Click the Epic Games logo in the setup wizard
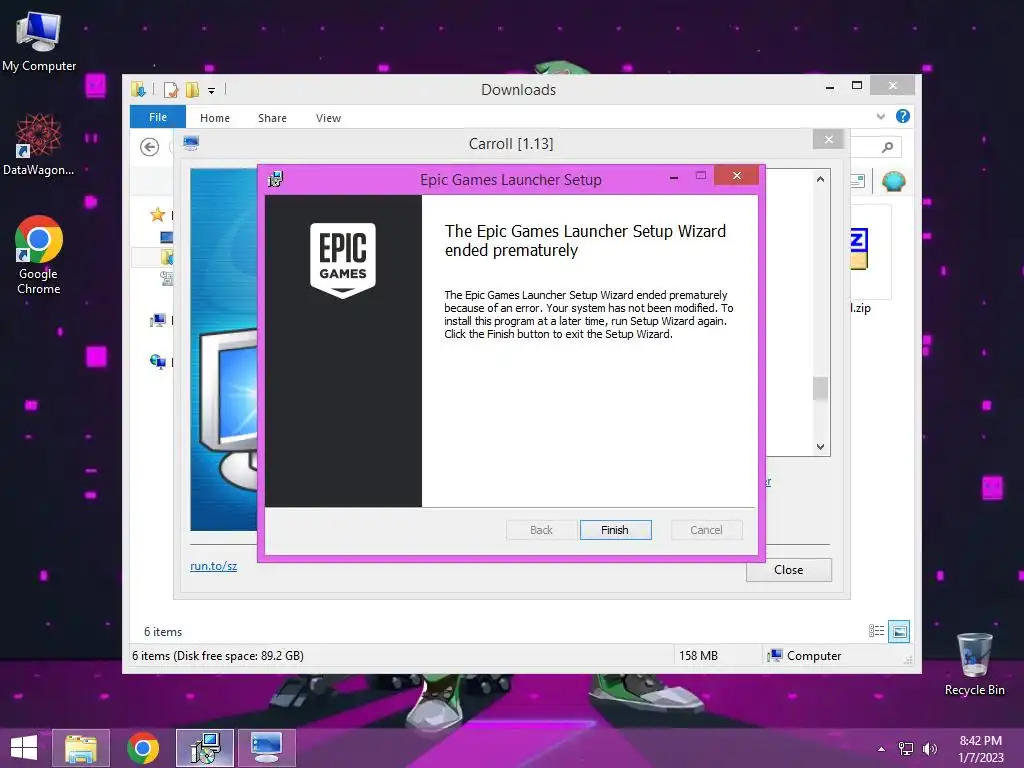 [x=343, y=261]
